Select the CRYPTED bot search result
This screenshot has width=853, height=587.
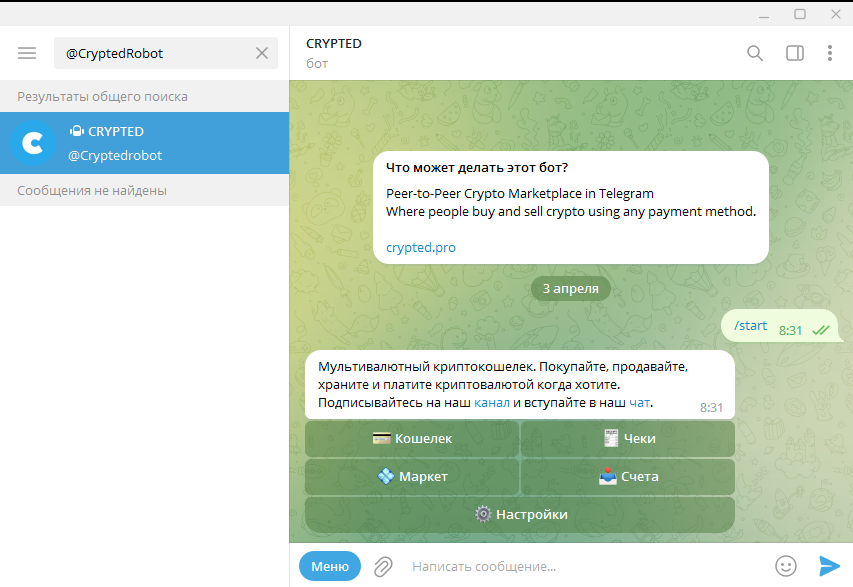[160, 143]
